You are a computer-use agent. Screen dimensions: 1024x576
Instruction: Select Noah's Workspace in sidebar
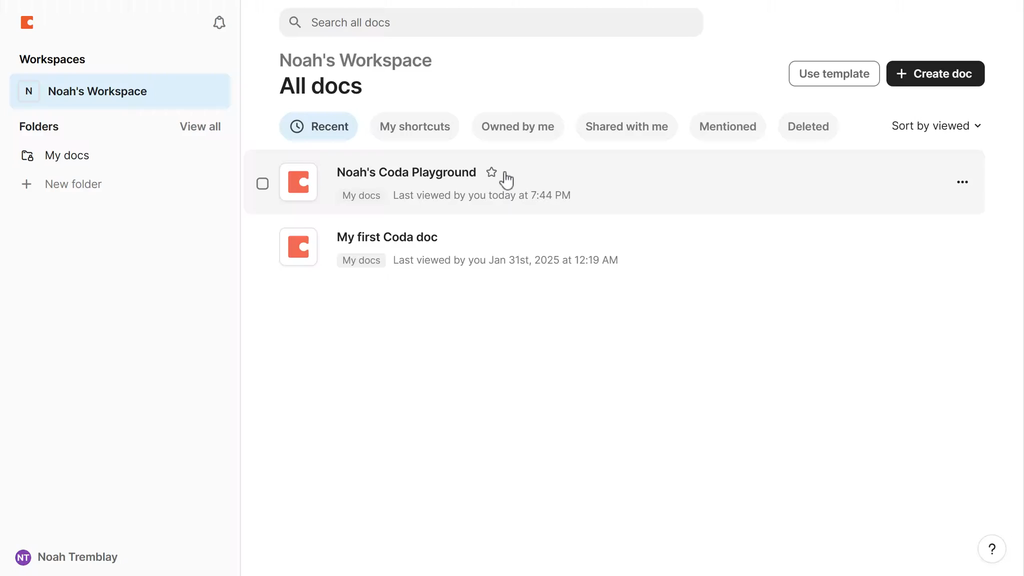pyautogui.click(x=120, y=91)
